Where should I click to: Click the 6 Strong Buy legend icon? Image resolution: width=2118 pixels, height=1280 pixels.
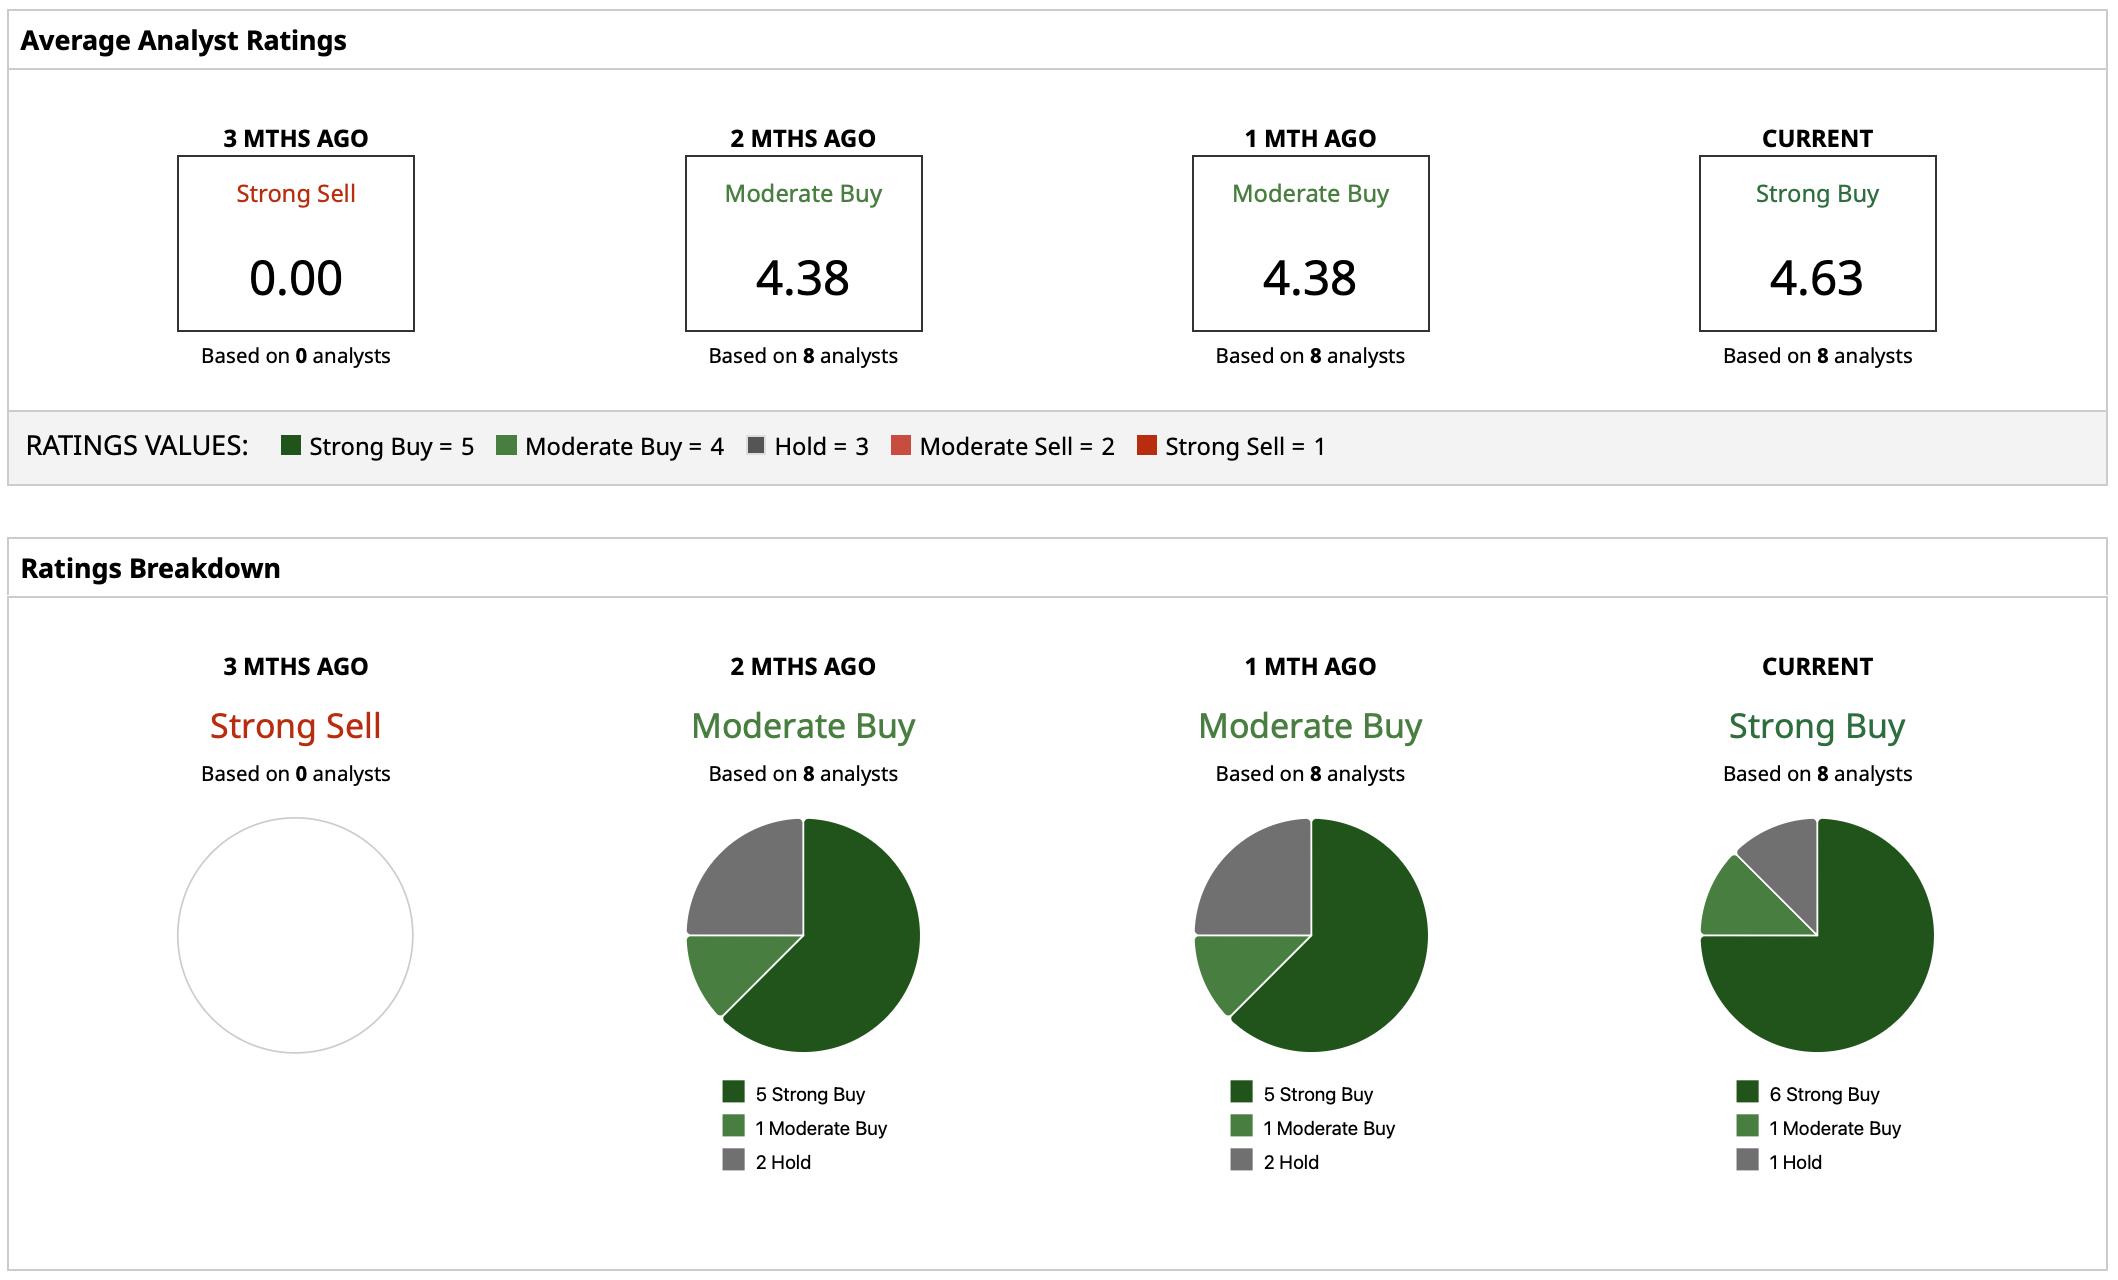(1747, 1091)
